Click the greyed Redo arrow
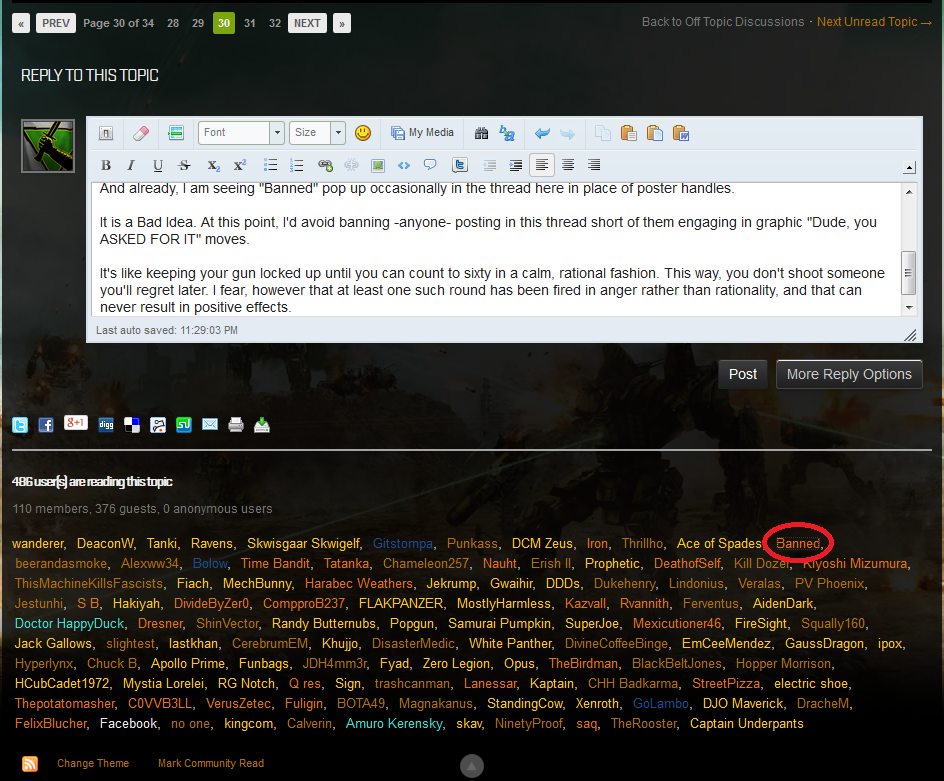Viewport: 944px width, 781px height. (567, 133)
